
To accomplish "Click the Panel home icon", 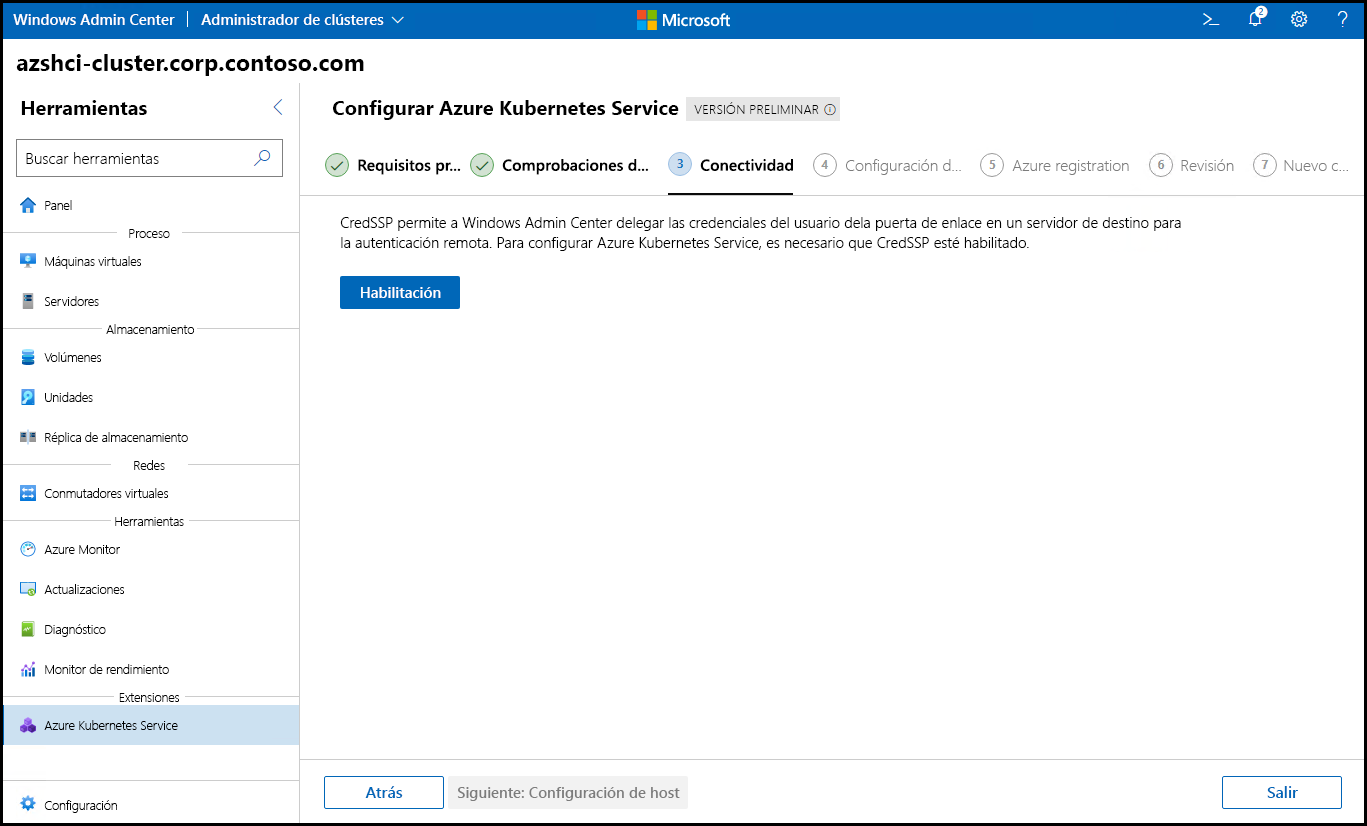I will pyautogui.click(x=28, y=205).
